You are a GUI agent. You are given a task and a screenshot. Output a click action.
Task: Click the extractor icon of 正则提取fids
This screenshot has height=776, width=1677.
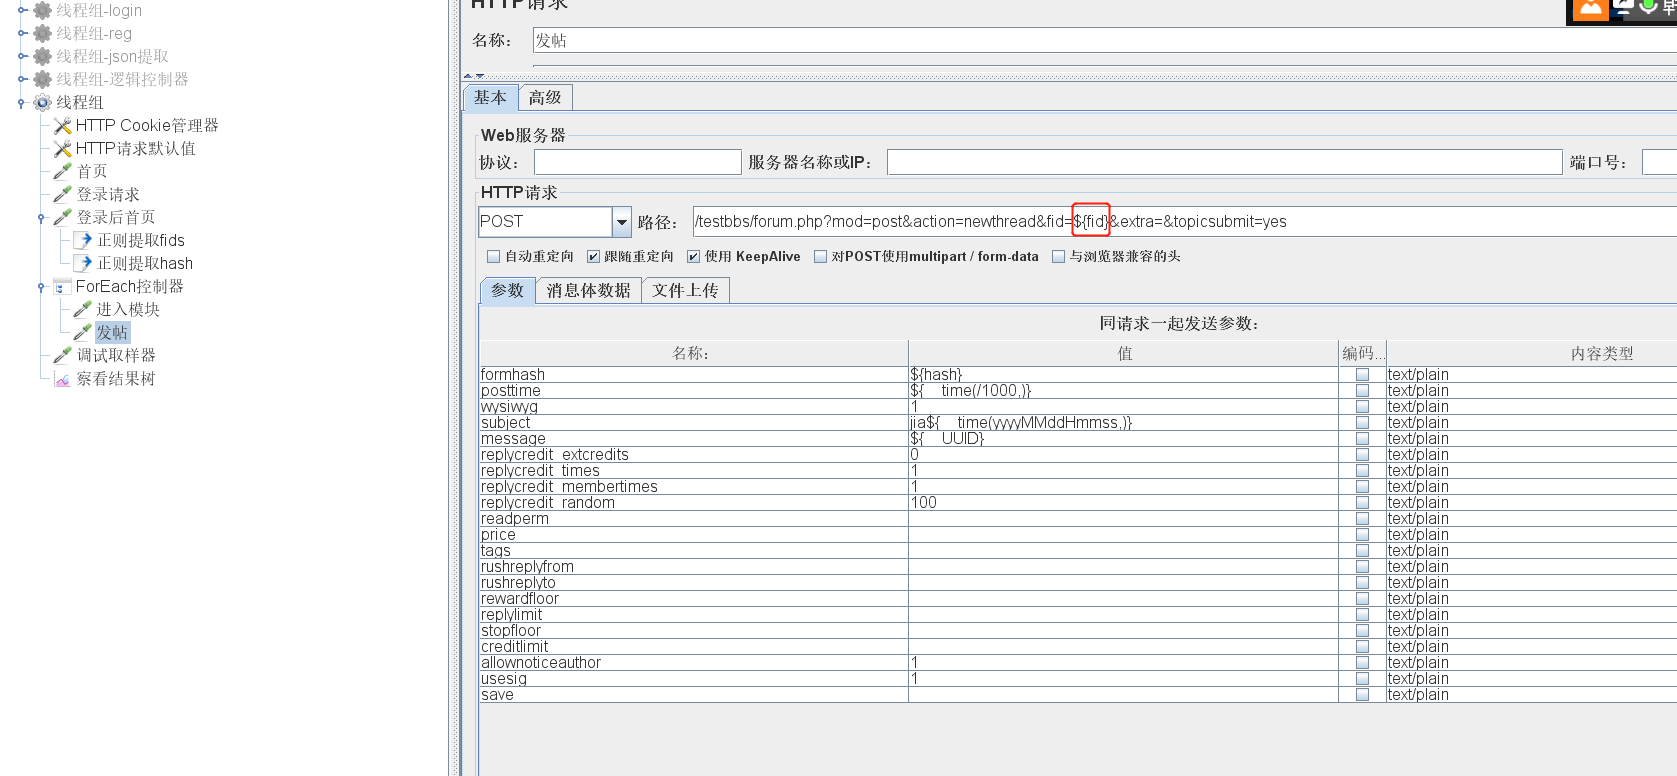click(x=83, y=240)
